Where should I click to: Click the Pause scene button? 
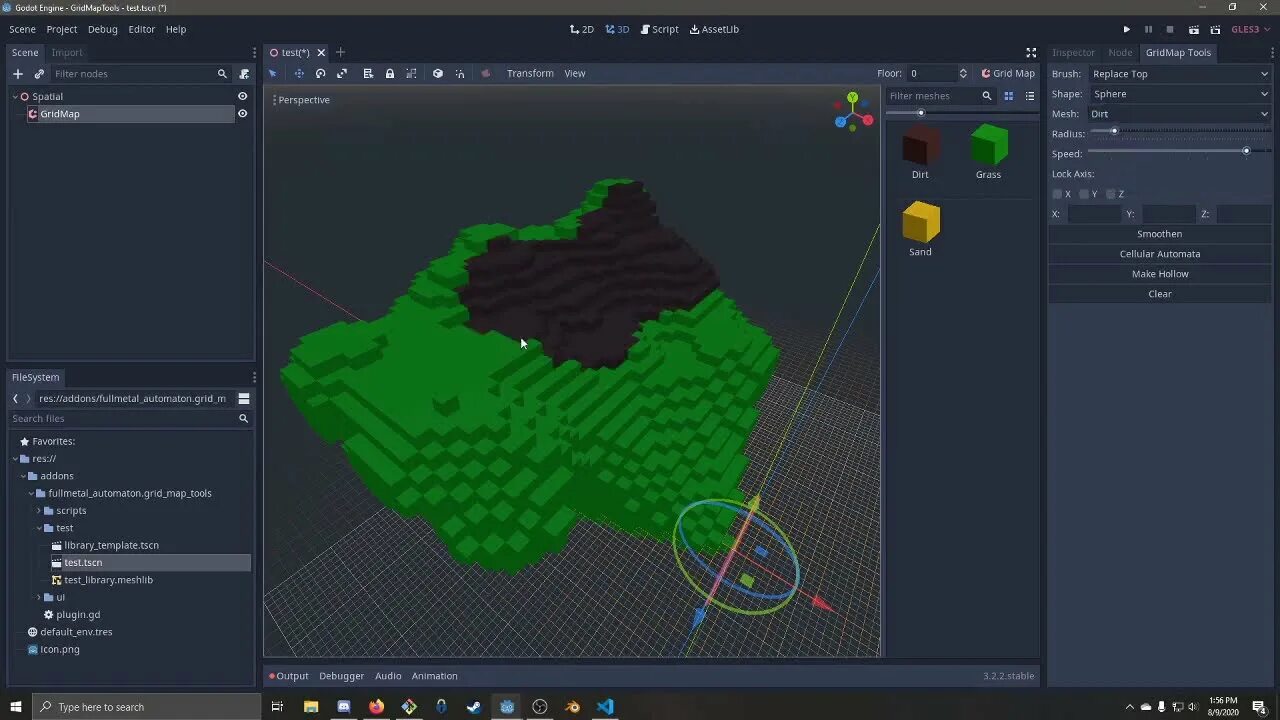pyautogui.click(x=1148, y=30)
